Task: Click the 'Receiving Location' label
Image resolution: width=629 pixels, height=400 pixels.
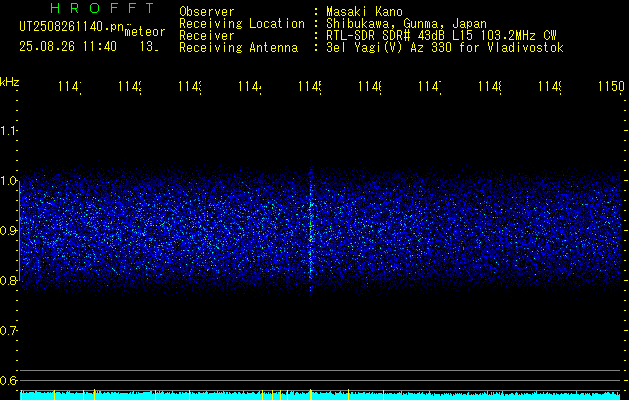Action: click(x=242, y=24)
